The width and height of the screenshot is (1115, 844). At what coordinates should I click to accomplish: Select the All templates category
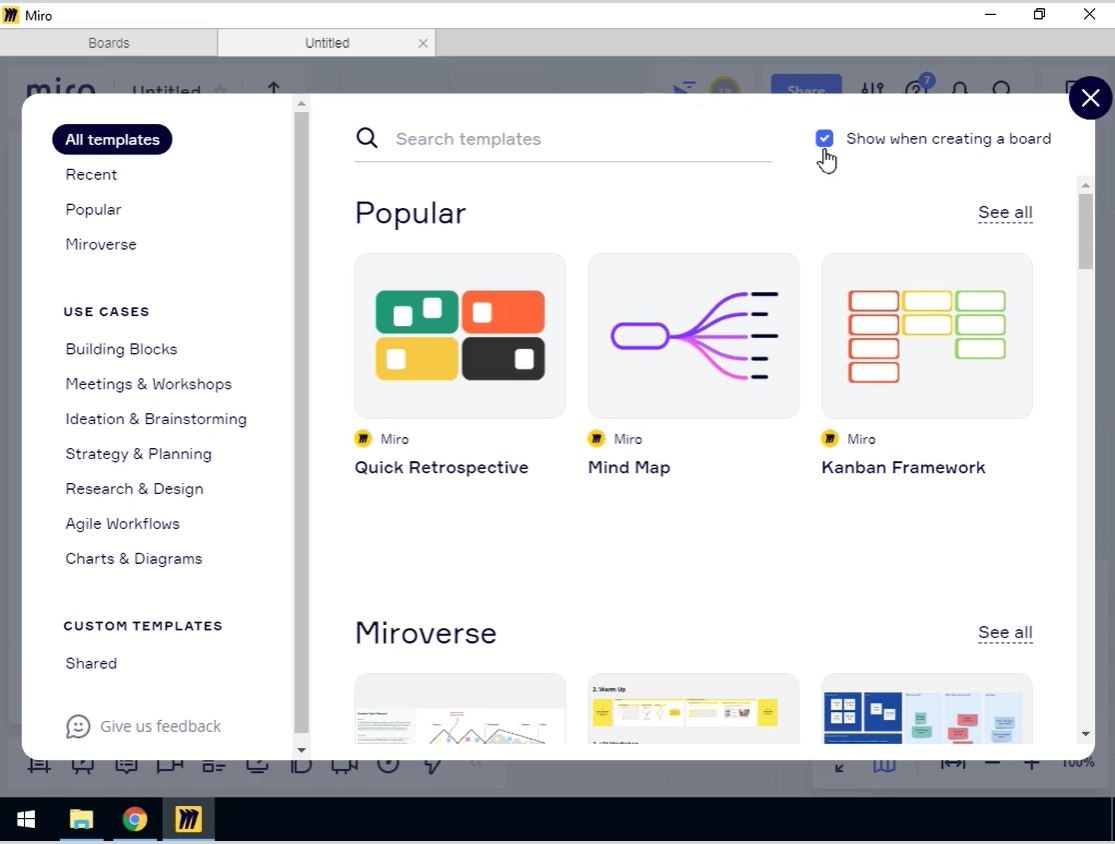pos(112,139)
